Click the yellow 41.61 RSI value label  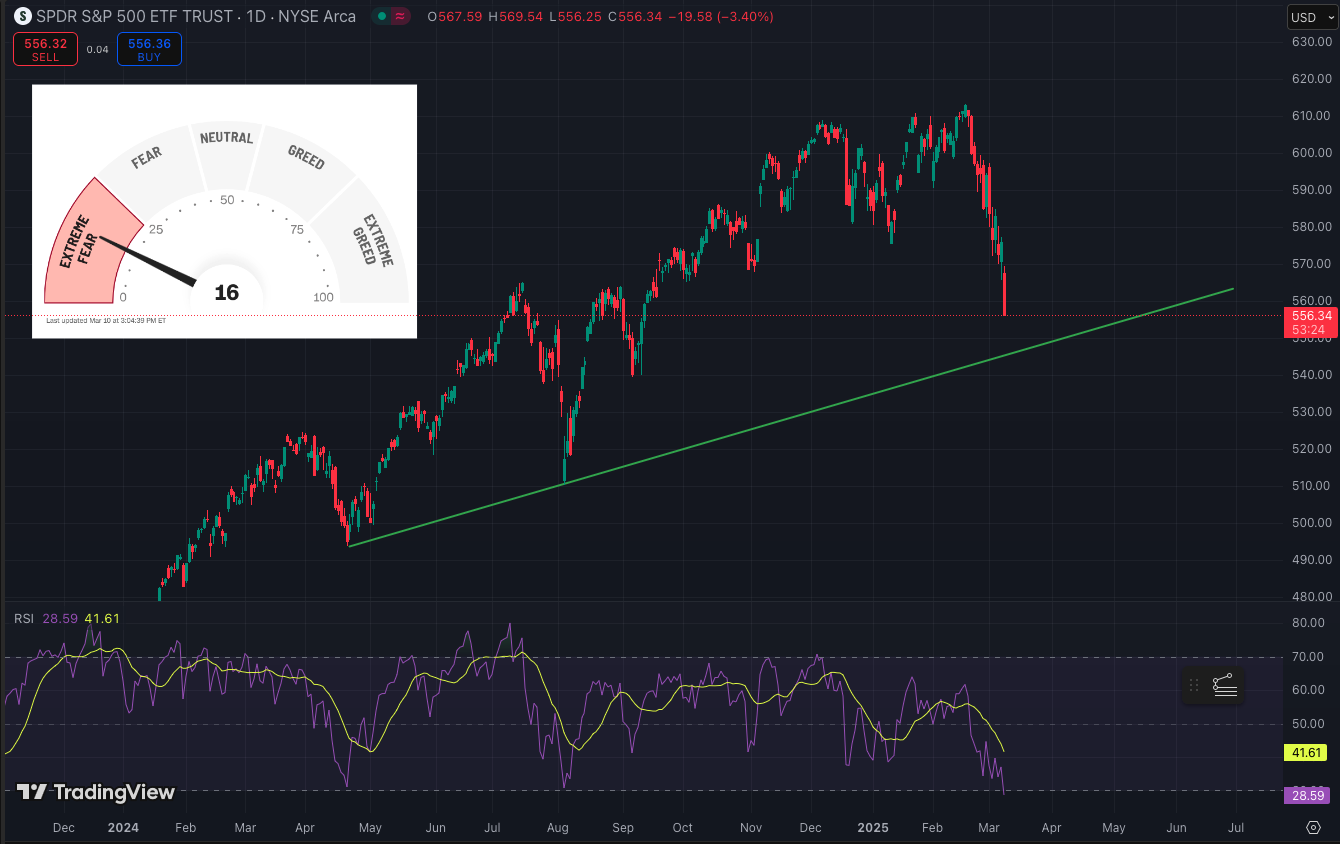(x=1308, y=752)
